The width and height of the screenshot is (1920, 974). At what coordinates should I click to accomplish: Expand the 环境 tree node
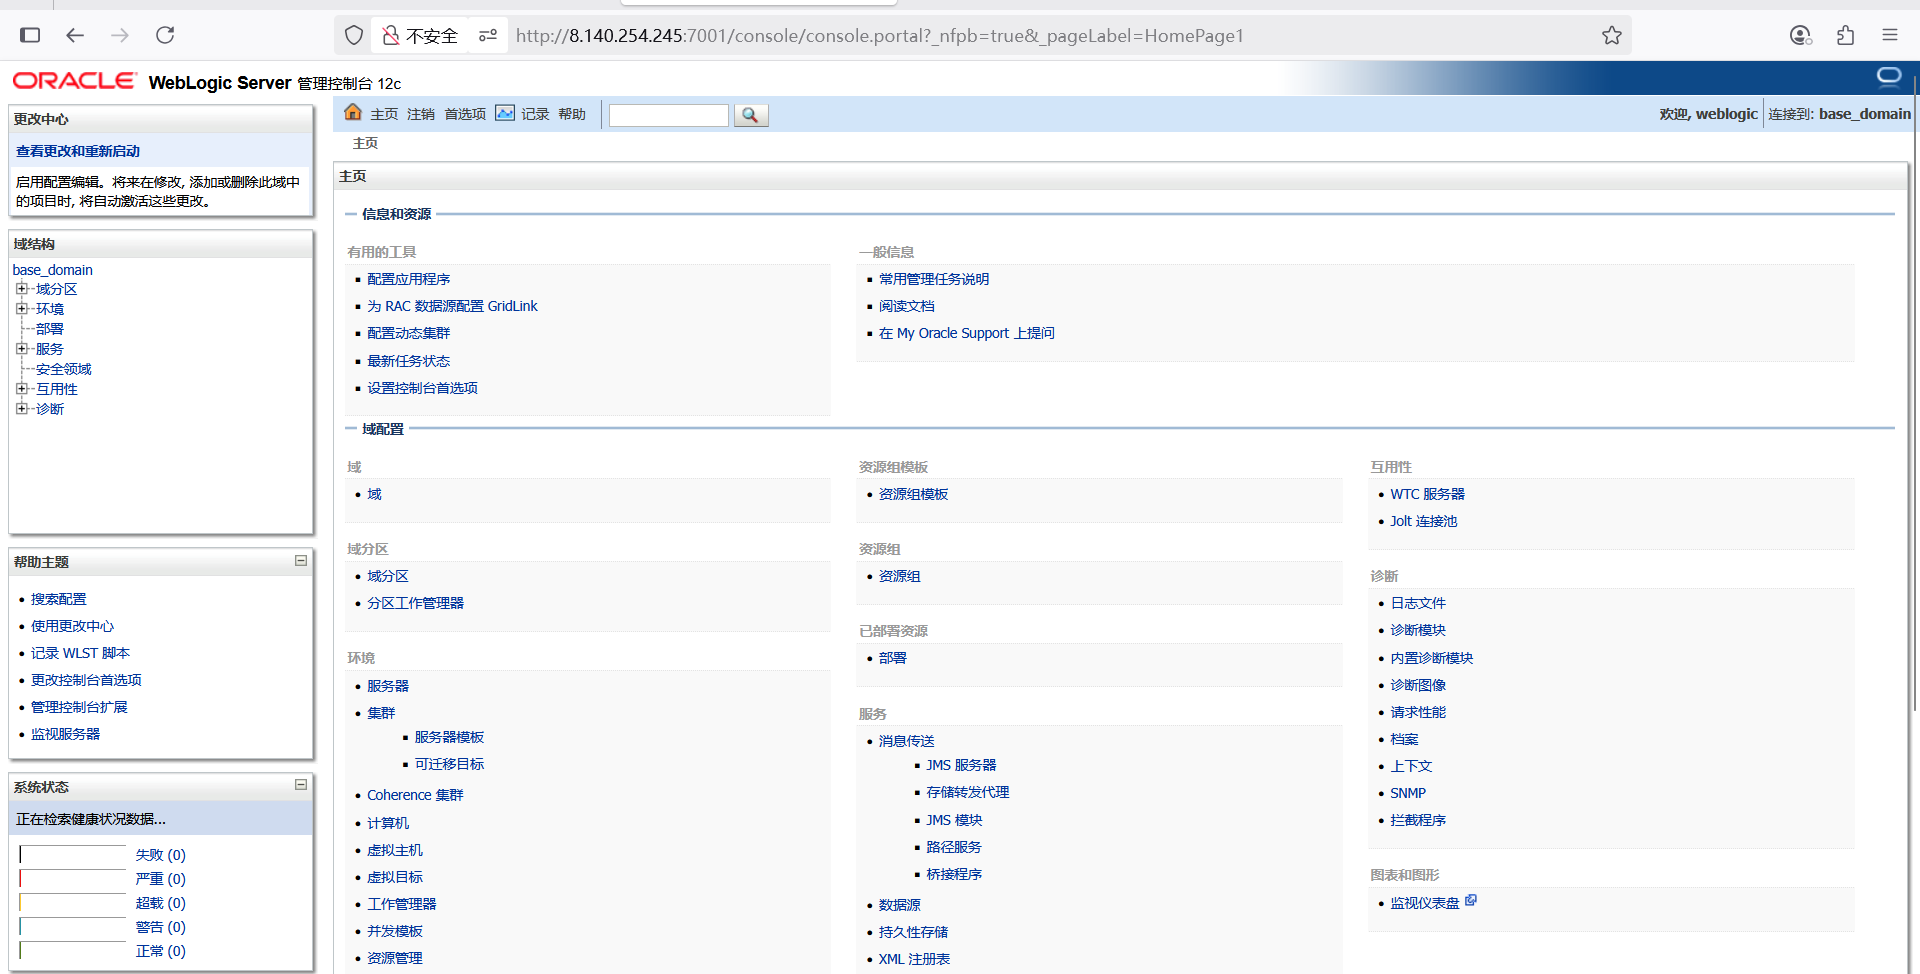click(x=21, y=309)
